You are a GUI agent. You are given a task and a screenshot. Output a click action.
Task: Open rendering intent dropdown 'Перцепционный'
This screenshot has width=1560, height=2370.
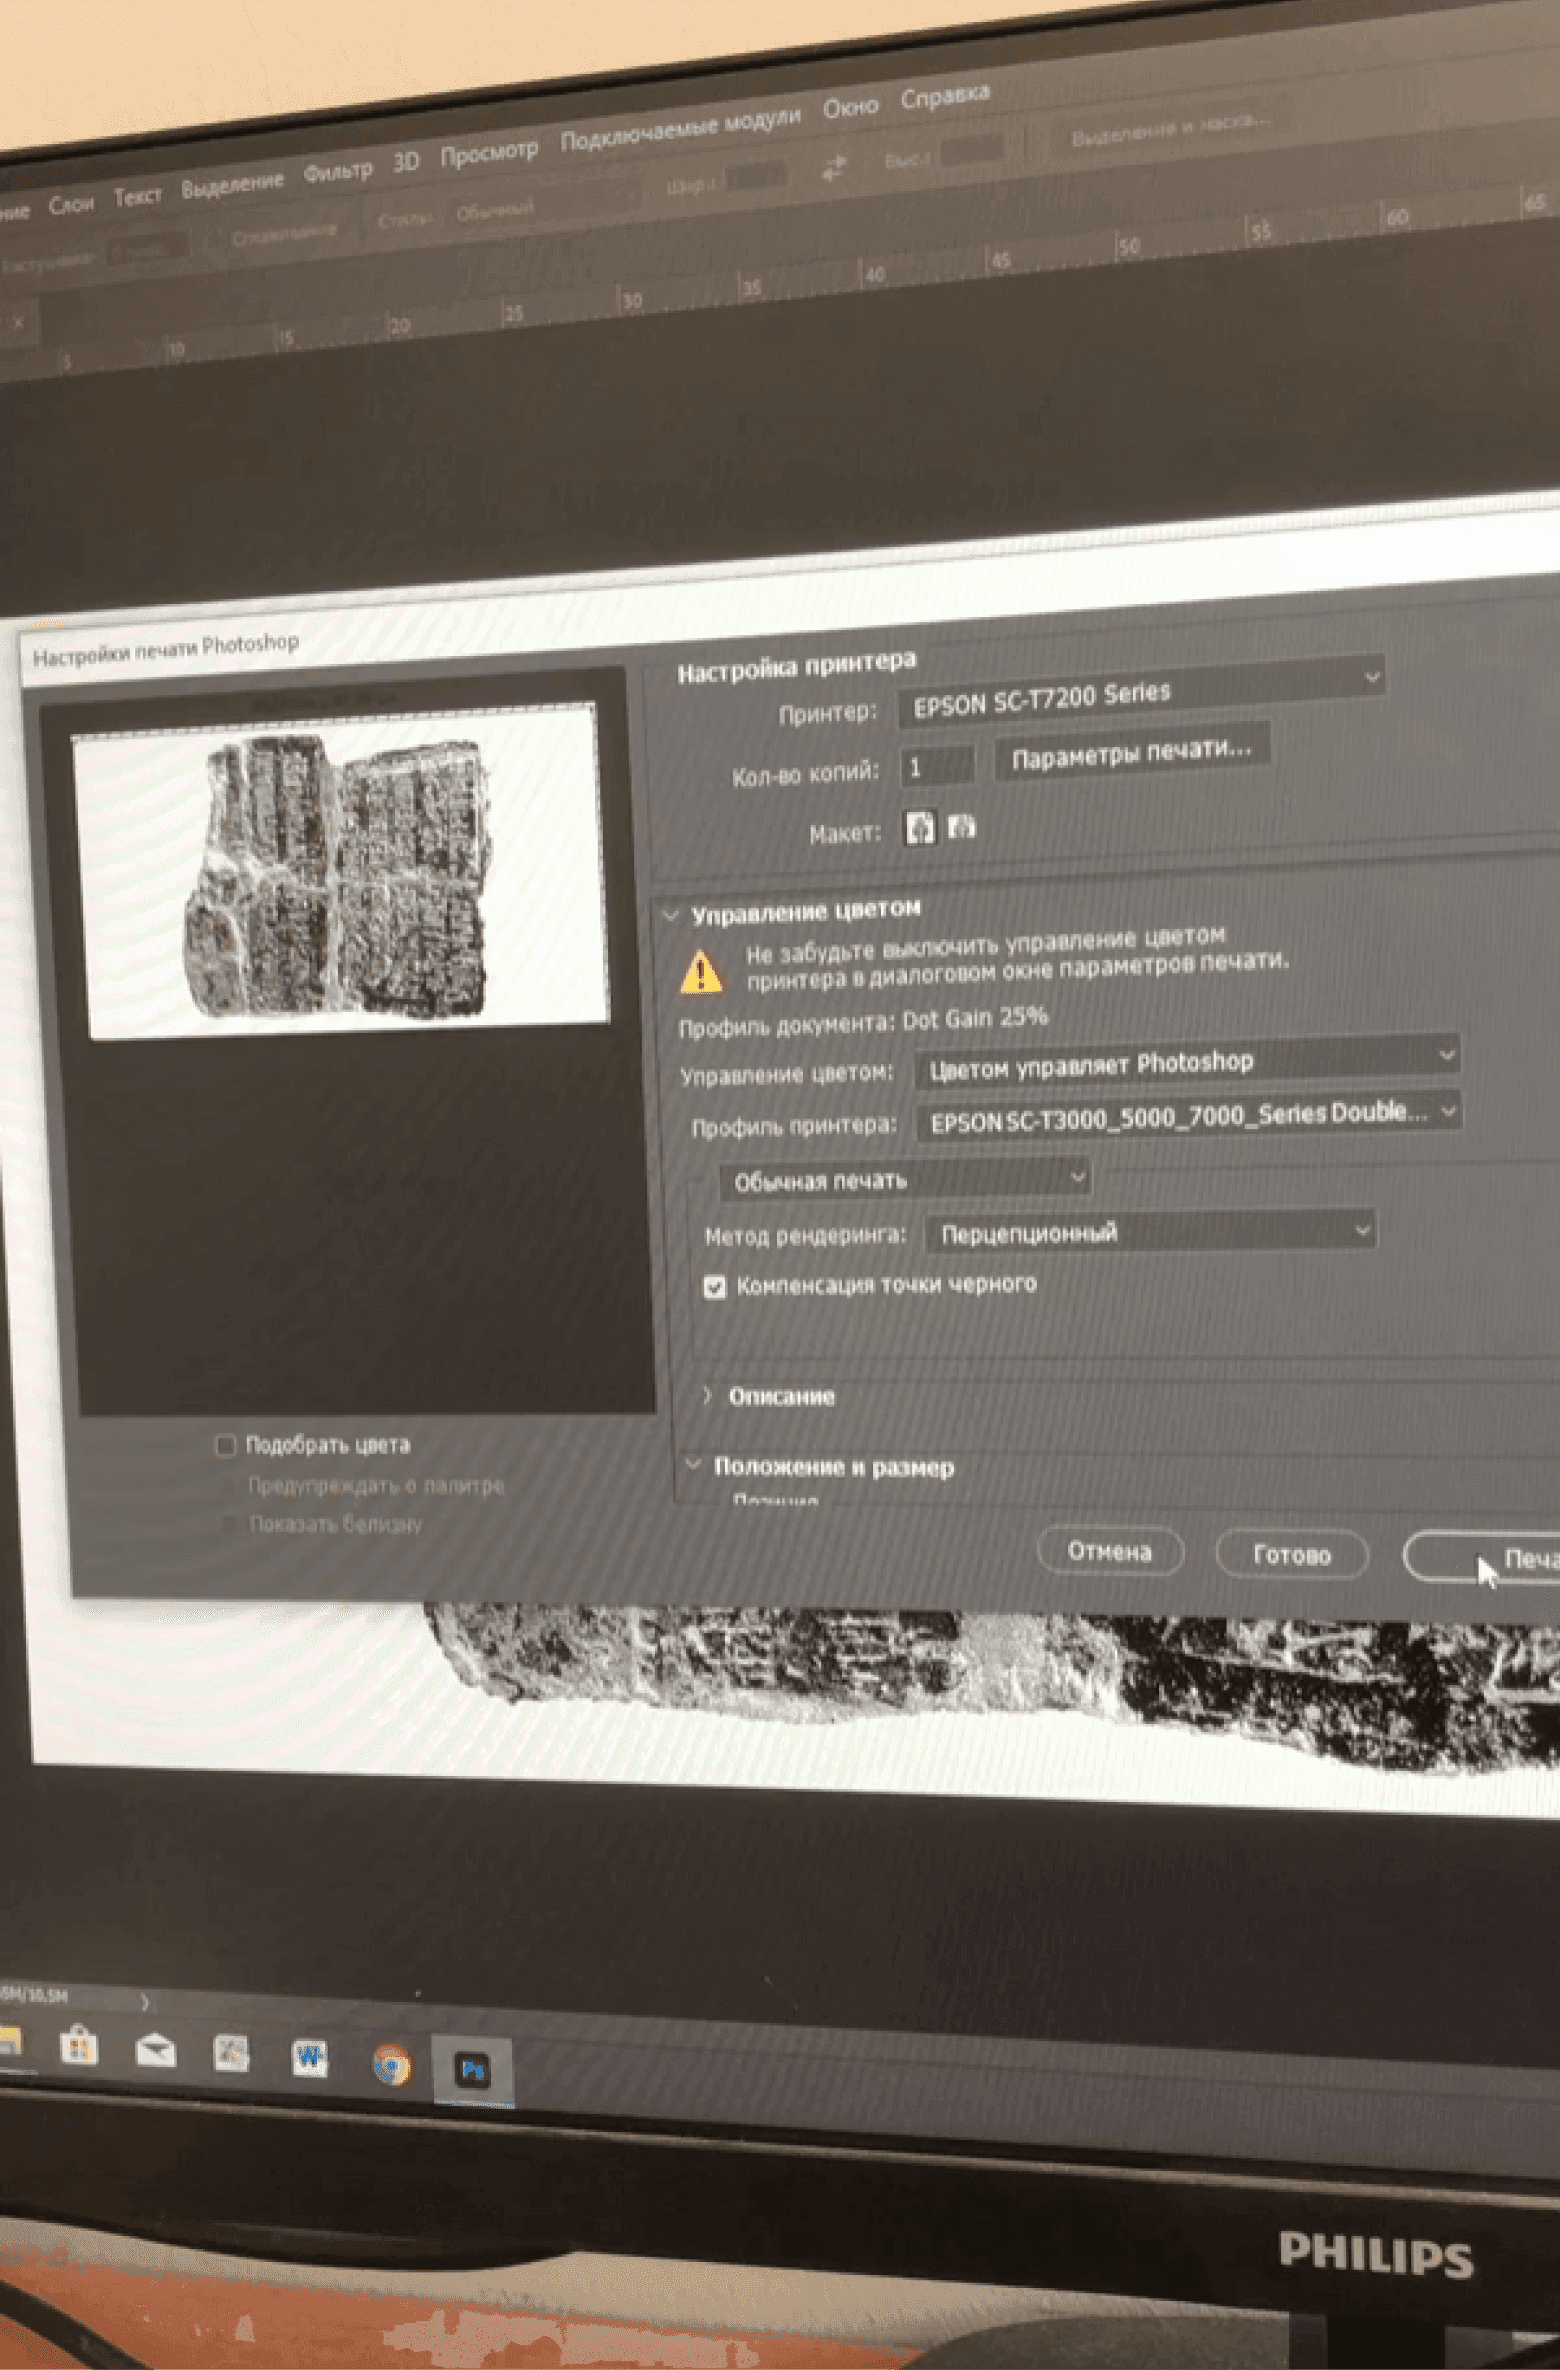tap(1150, 1232)
